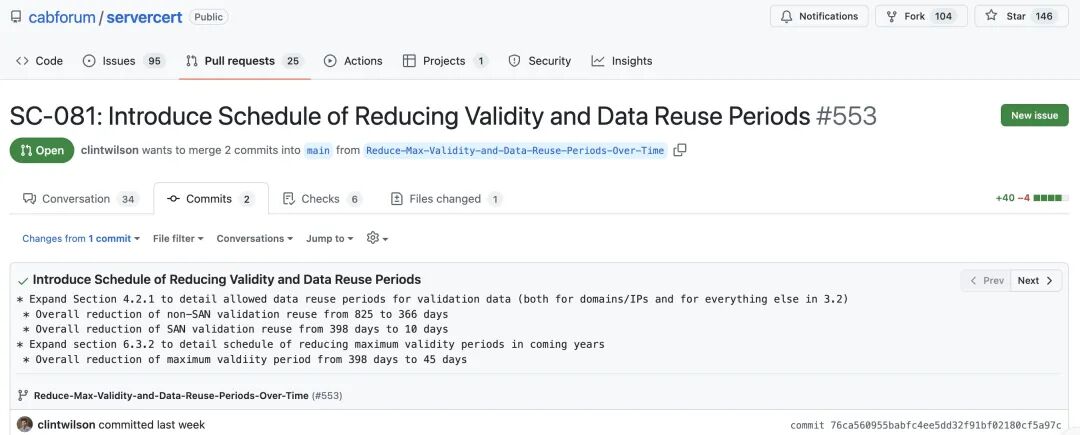Click the copy branch name icon
Screen dimensions: 1080x435
(680, 150)
